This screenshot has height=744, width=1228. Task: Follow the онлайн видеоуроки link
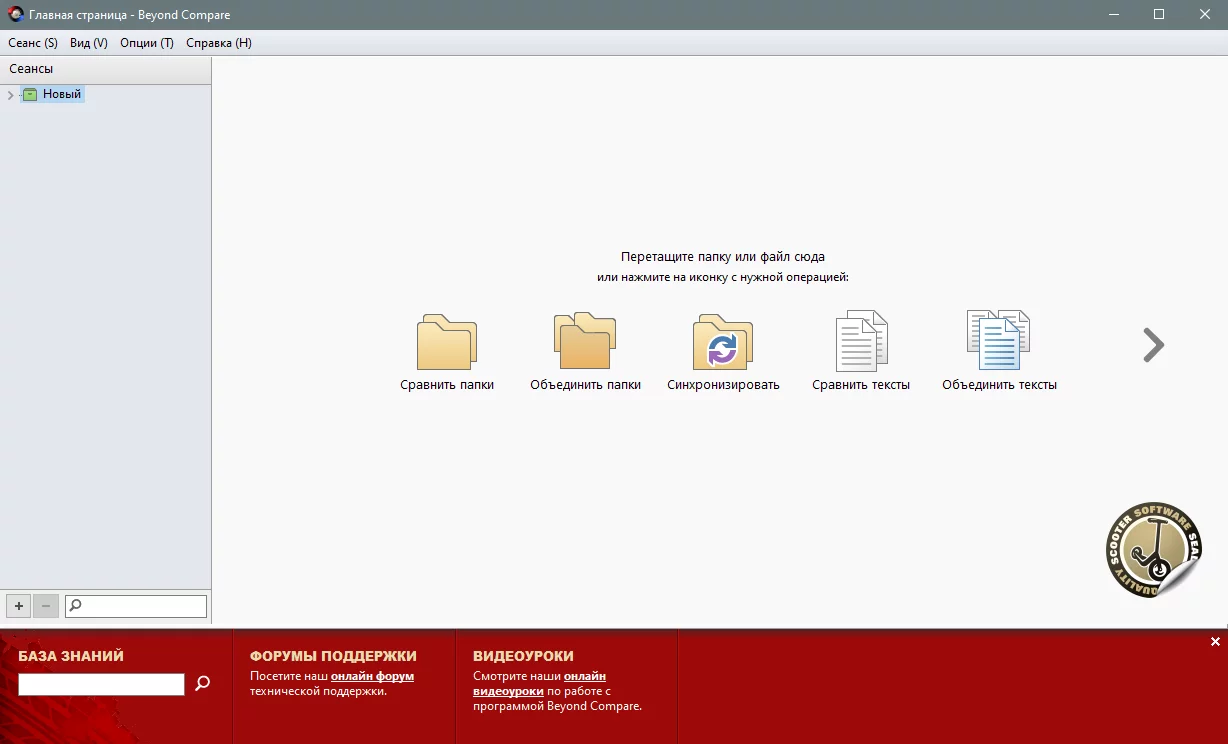click(540, 684)
